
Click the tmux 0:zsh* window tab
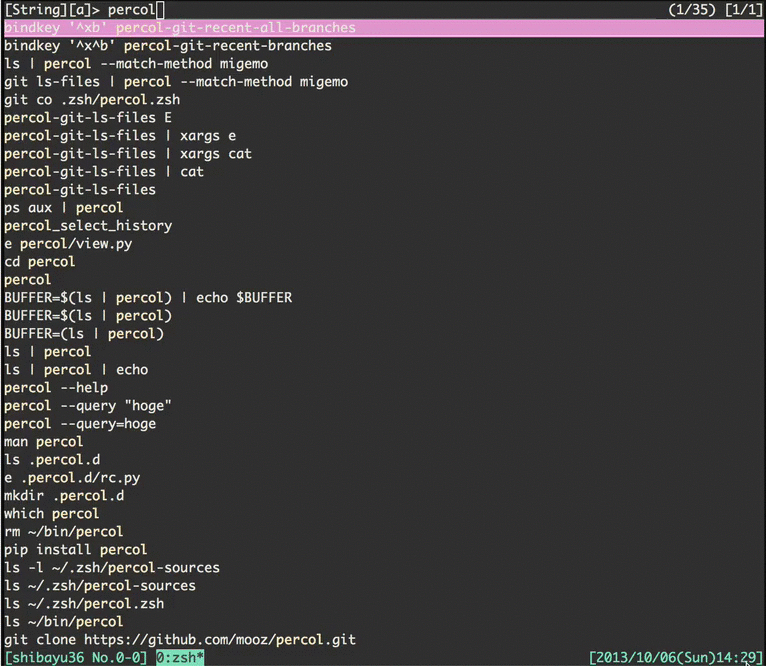click(x=180, y=658)
